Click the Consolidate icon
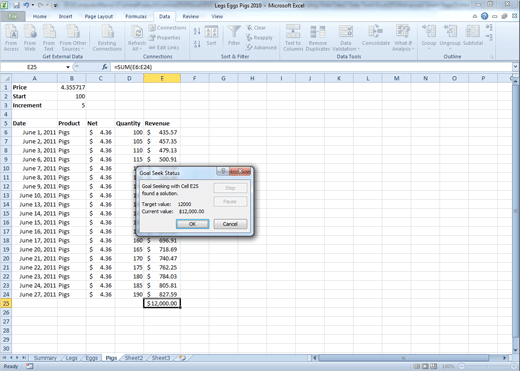The height and width of the screenshot is (371, 520). [376, 35]
